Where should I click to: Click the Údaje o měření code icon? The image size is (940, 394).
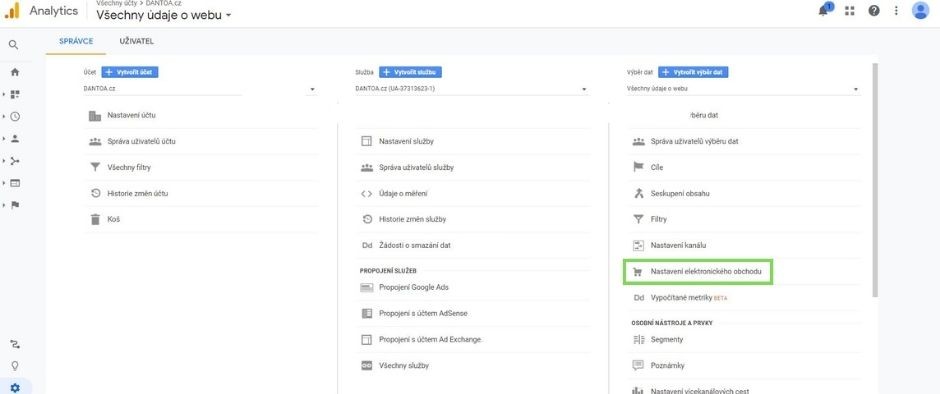[366, 194]
